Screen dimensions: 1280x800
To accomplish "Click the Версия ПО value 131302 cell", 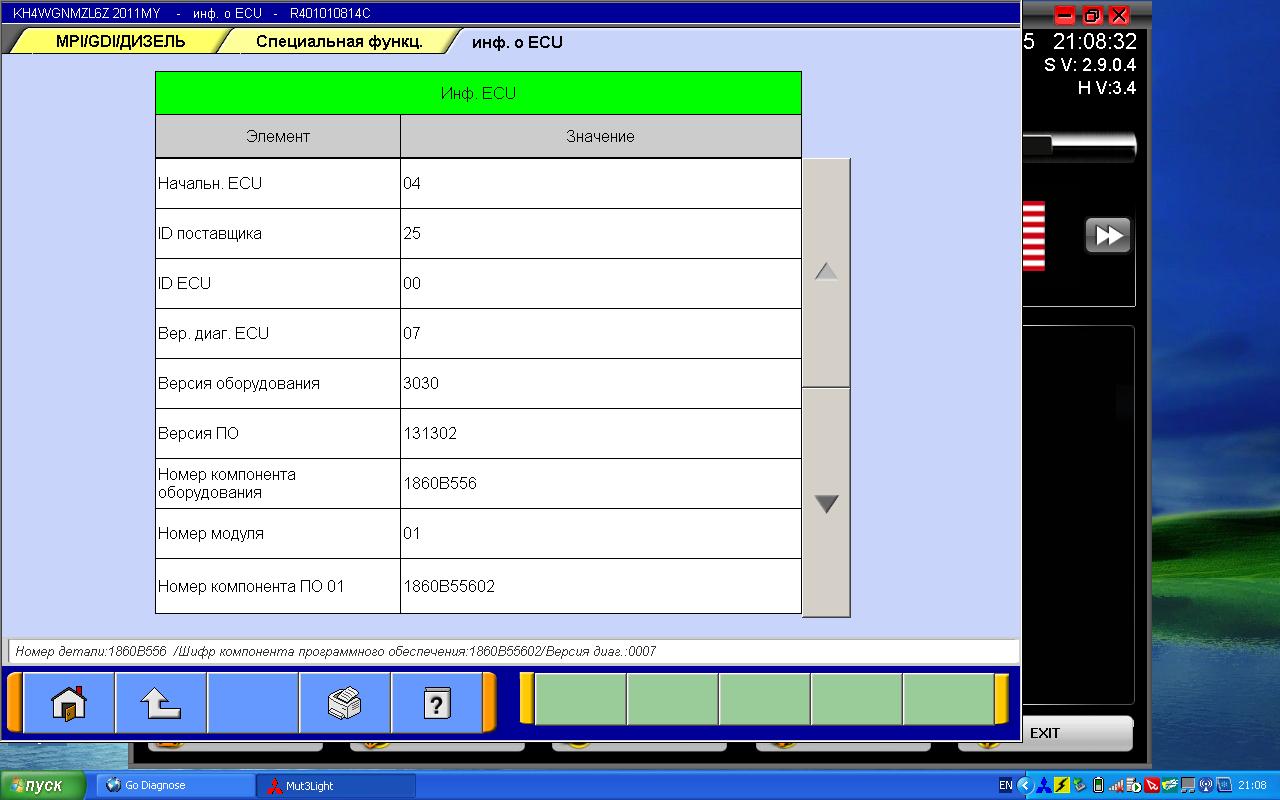I will point(600,434).
